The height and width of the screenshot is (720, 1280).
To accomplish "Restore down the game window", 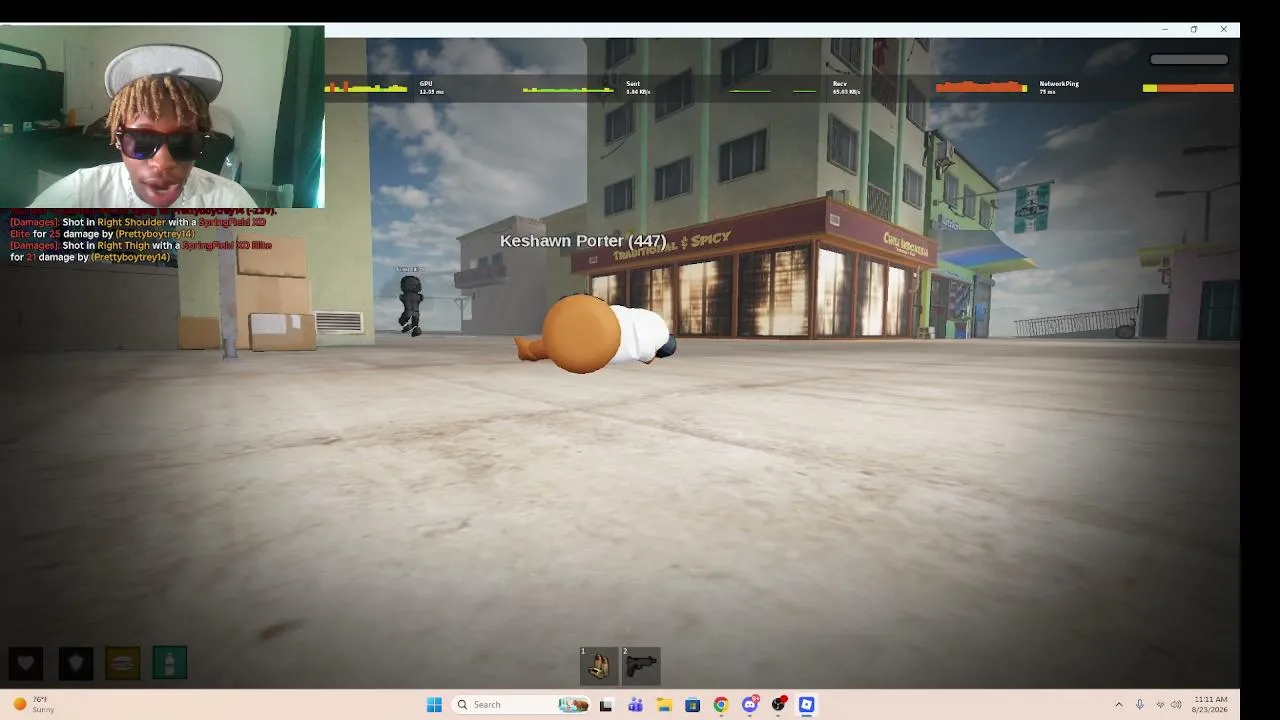I will click(x=1194, y=29).
